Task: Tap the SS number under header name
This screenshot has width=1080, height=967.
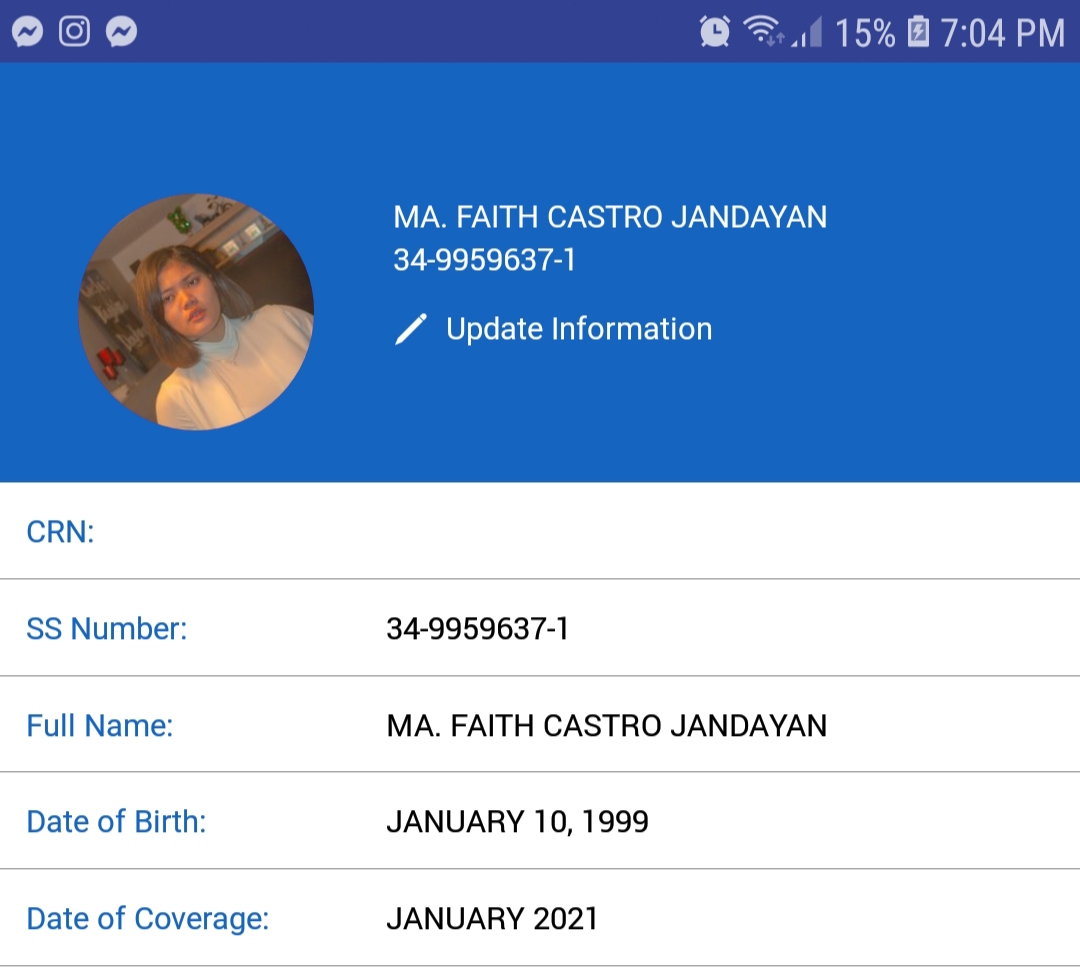Action: click(x=484, y=260)
